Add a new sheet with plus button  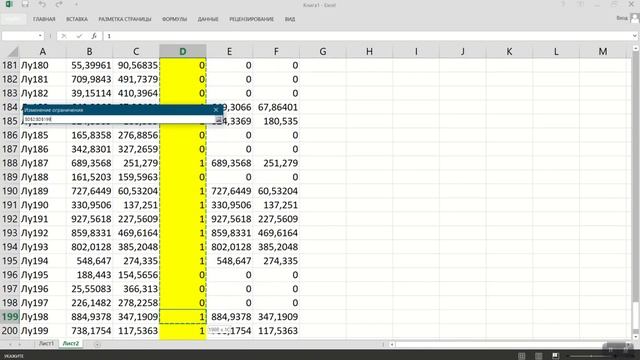coord(97,344)
